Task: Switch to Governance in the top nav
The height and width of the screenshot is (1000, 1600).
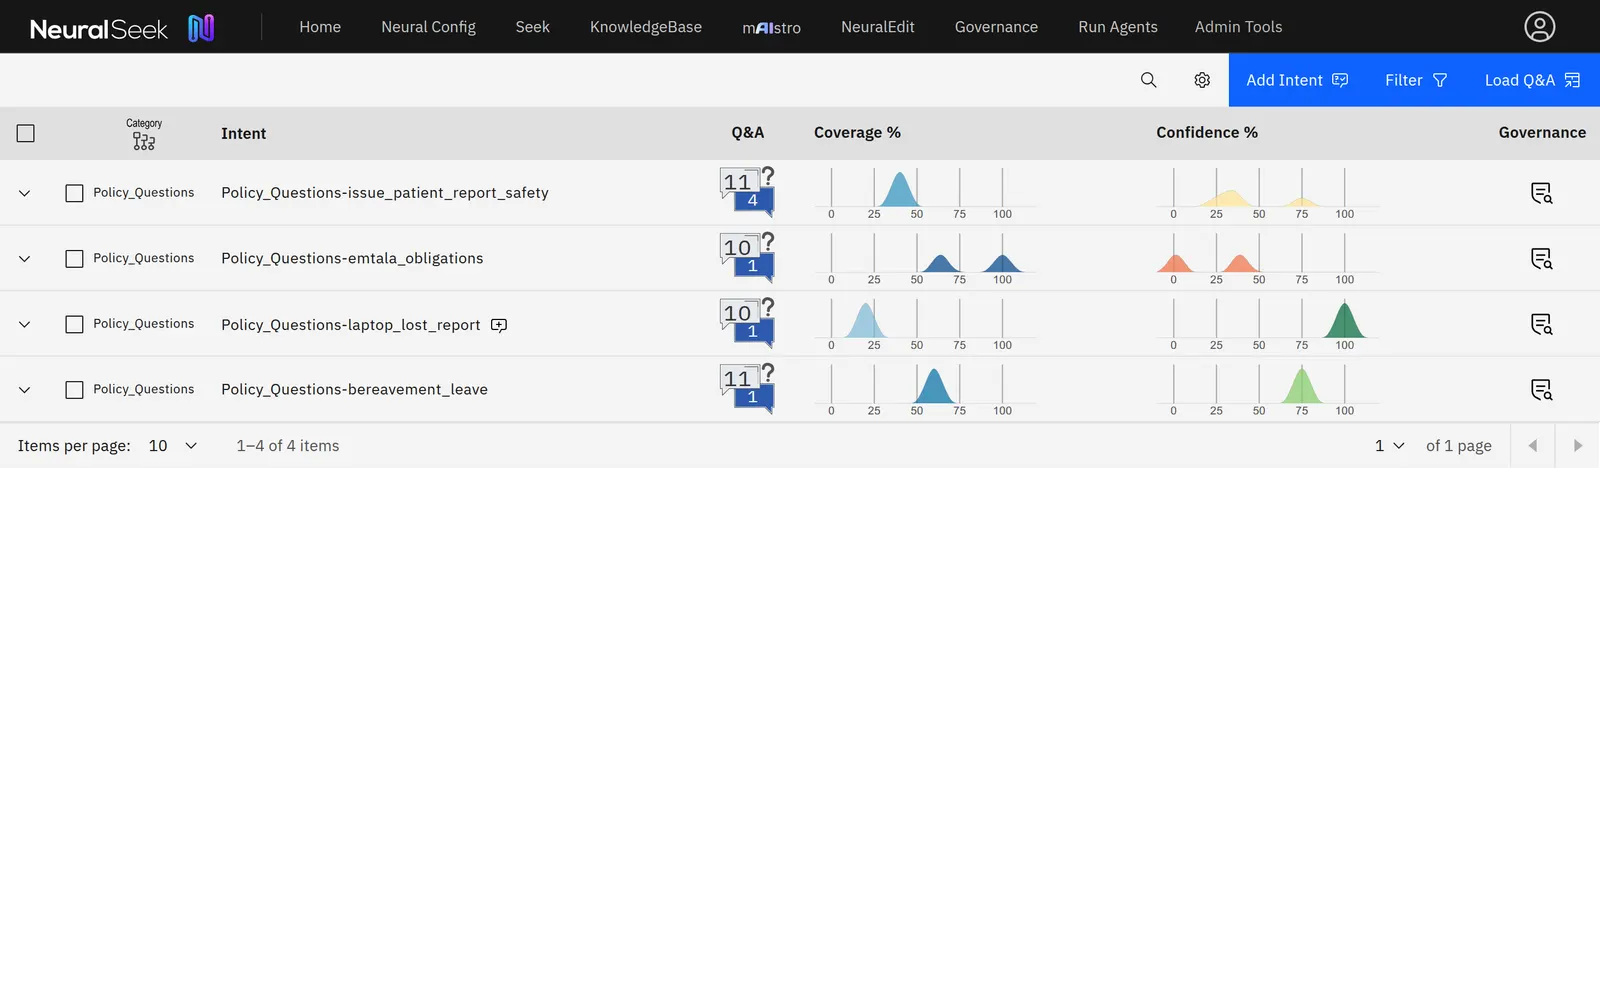Action: click(996, 27)
